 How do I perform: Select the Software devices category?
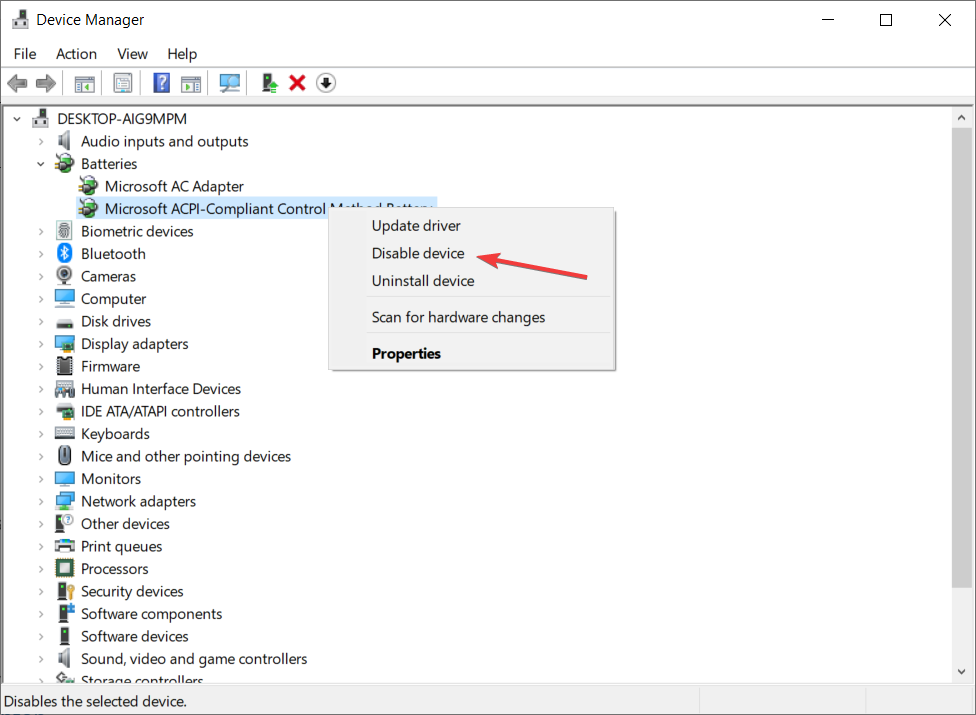[134, 636]
